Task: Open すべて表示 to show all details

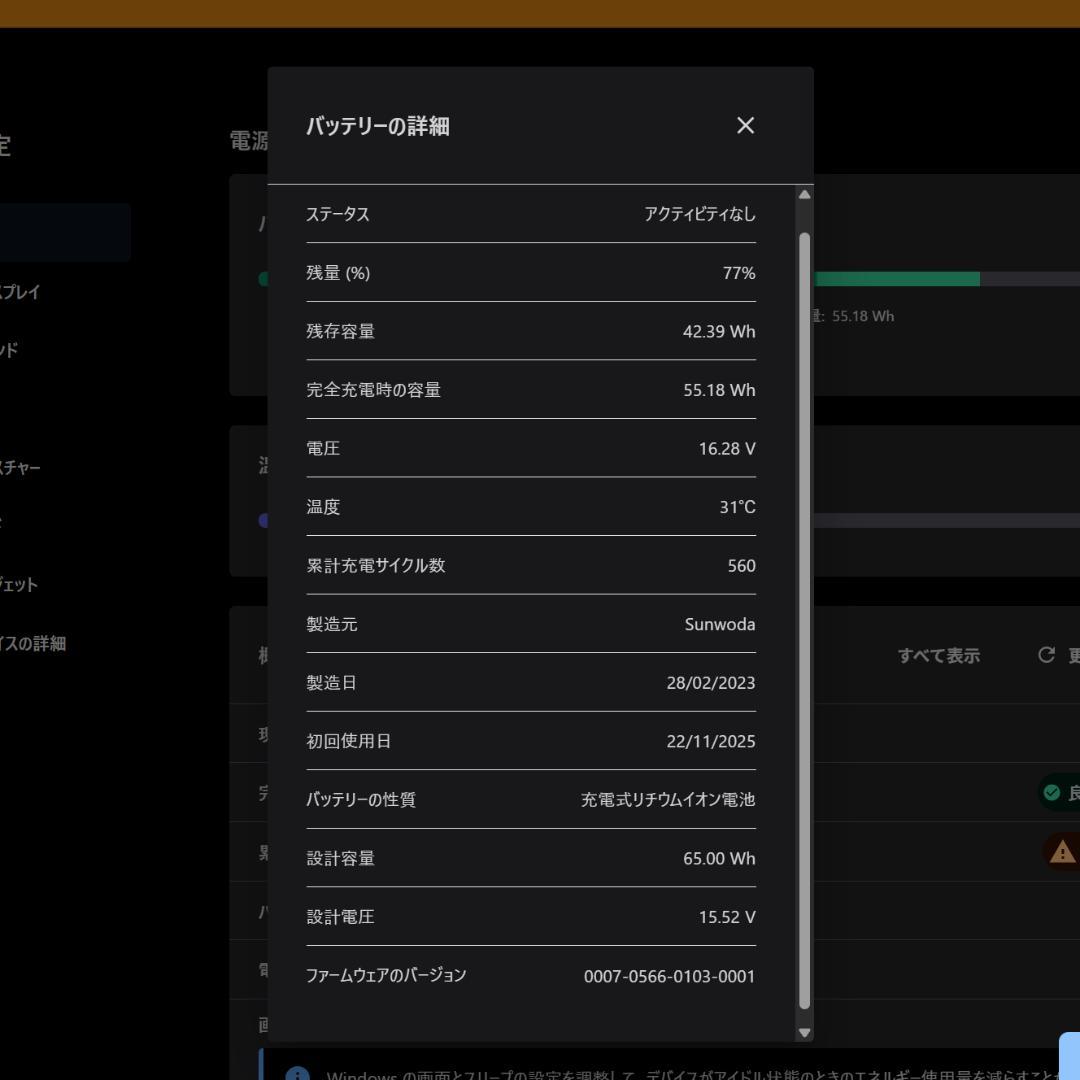Action: pos(938,655)
